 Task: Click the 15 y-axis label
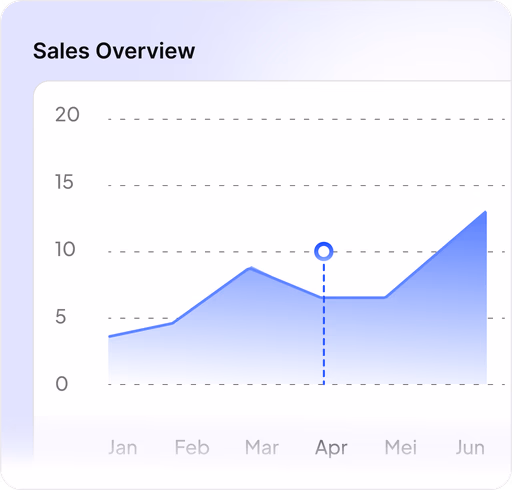click(64, 182)
